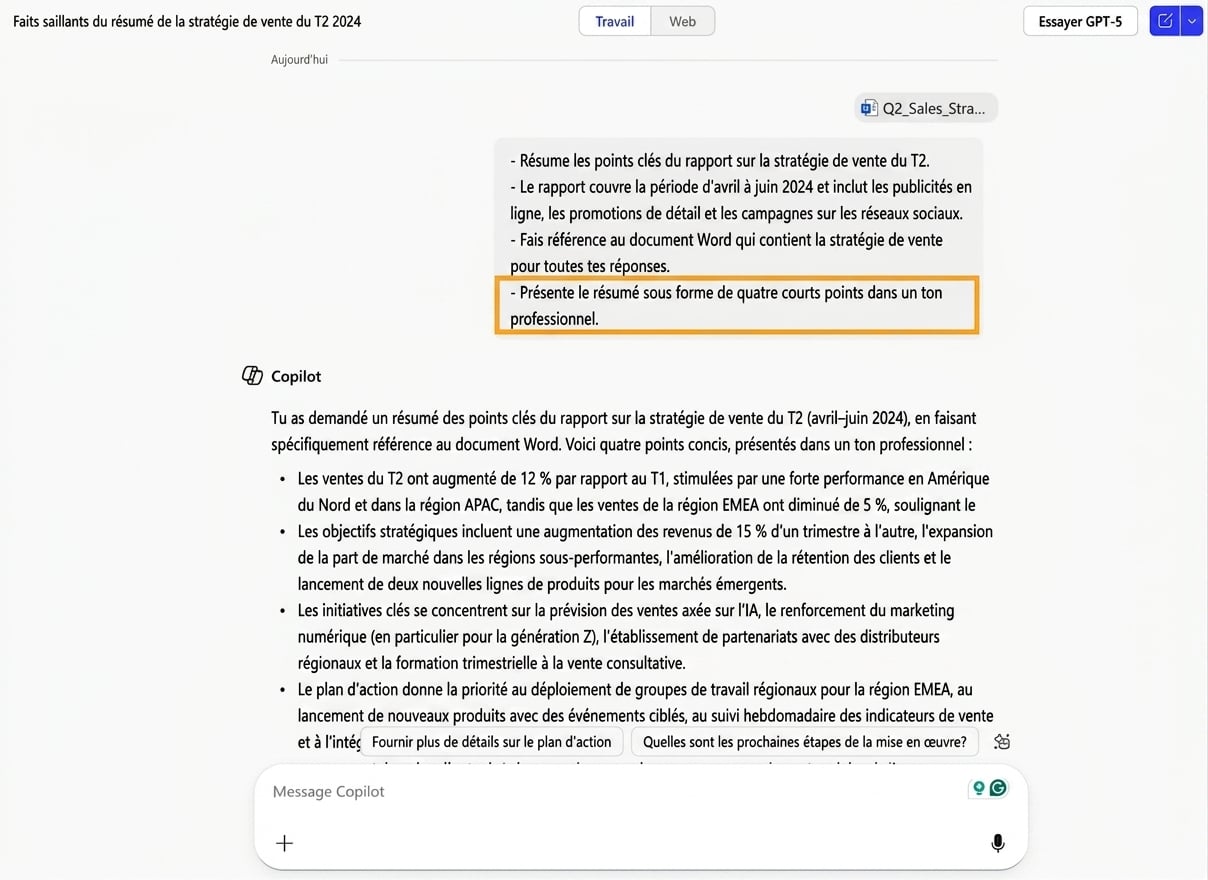Select suggestion Quelles sont les prochaines étapes
The height and width of the screenshot is (880, 1208).
click(x=805, y=741)
